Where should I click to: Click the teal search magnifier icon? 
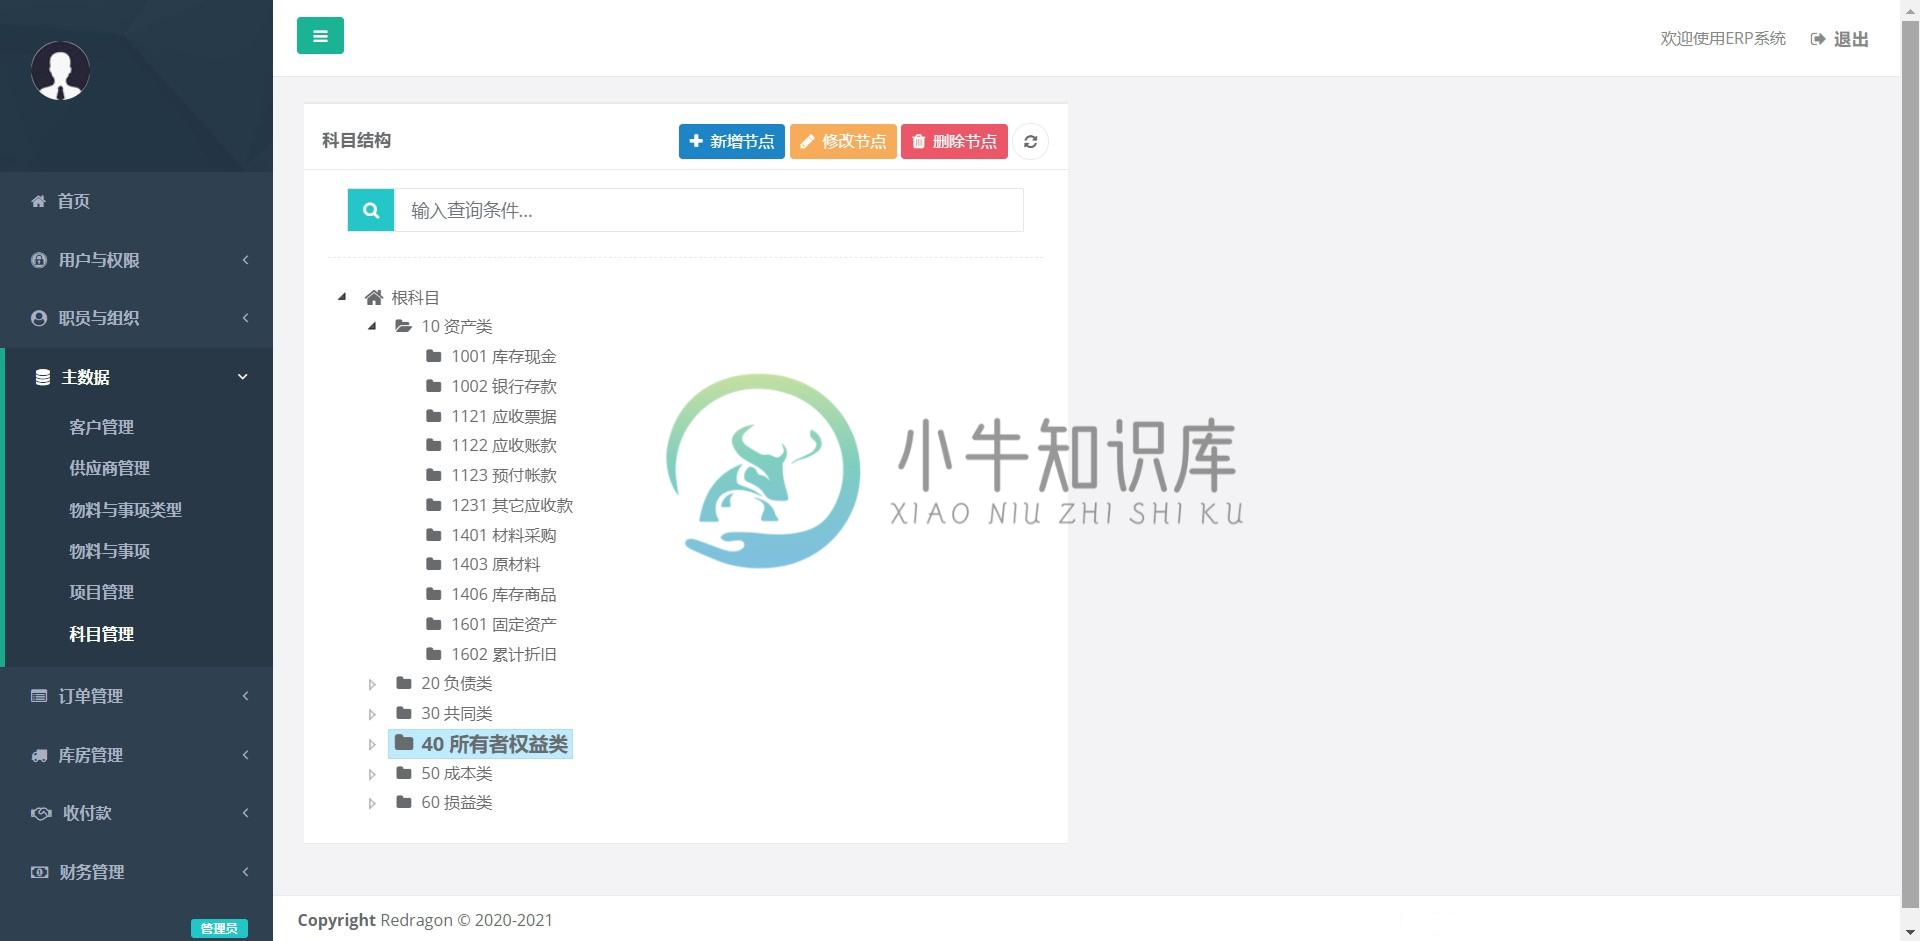click(x=371, y=210)
